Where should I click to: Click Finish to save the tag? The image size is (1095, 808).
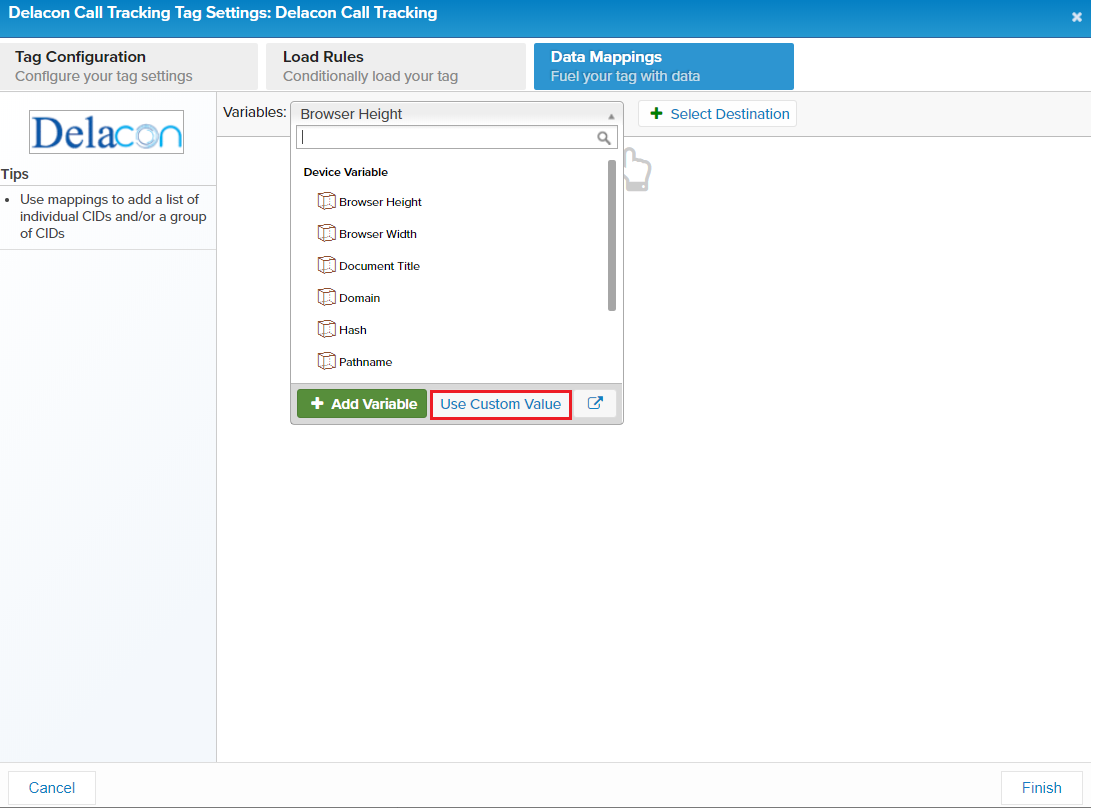coord(1041,788)
